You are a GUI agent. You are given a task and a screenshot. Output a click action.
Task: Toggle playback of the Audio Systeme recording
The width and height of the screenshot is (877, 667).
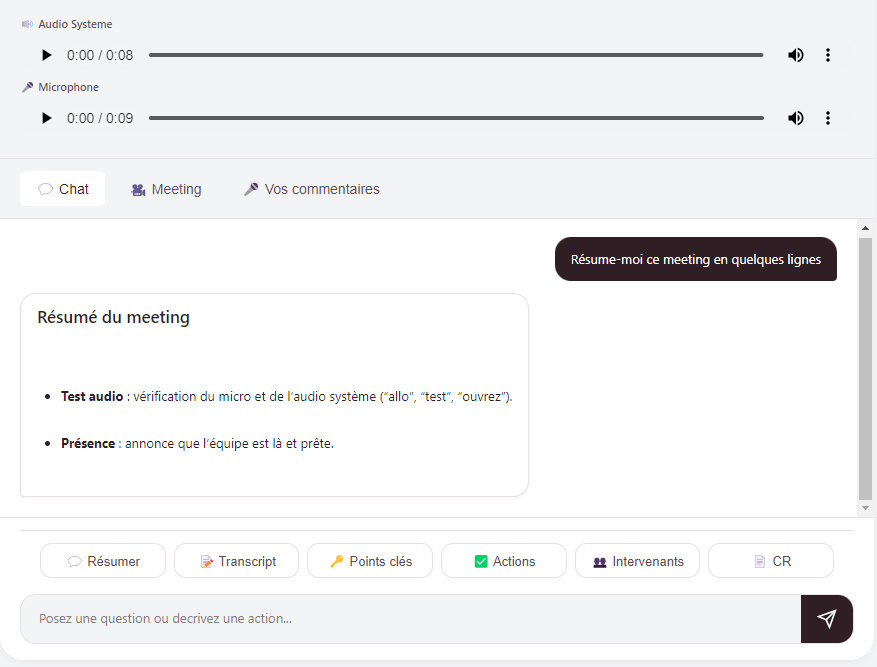click(x=46, y=55)
